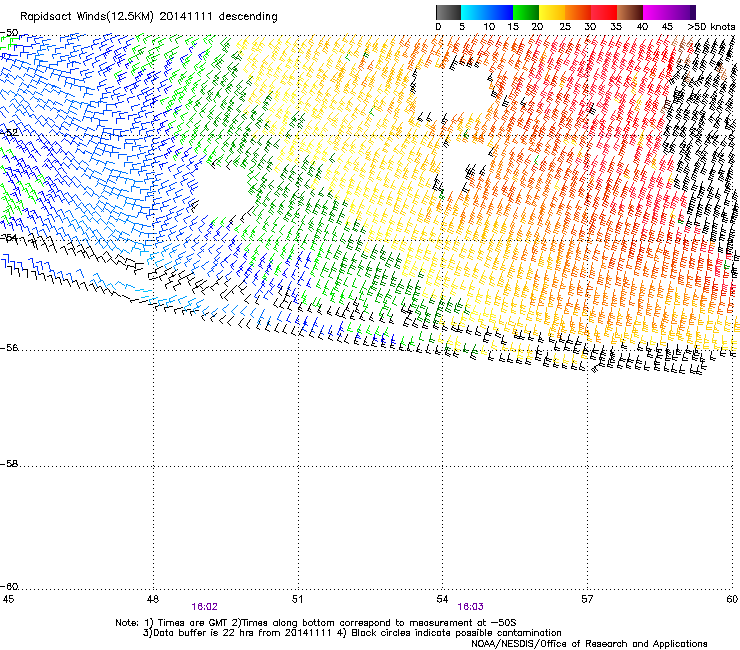Click the '-54' latitude axis label

pos(9,237)
